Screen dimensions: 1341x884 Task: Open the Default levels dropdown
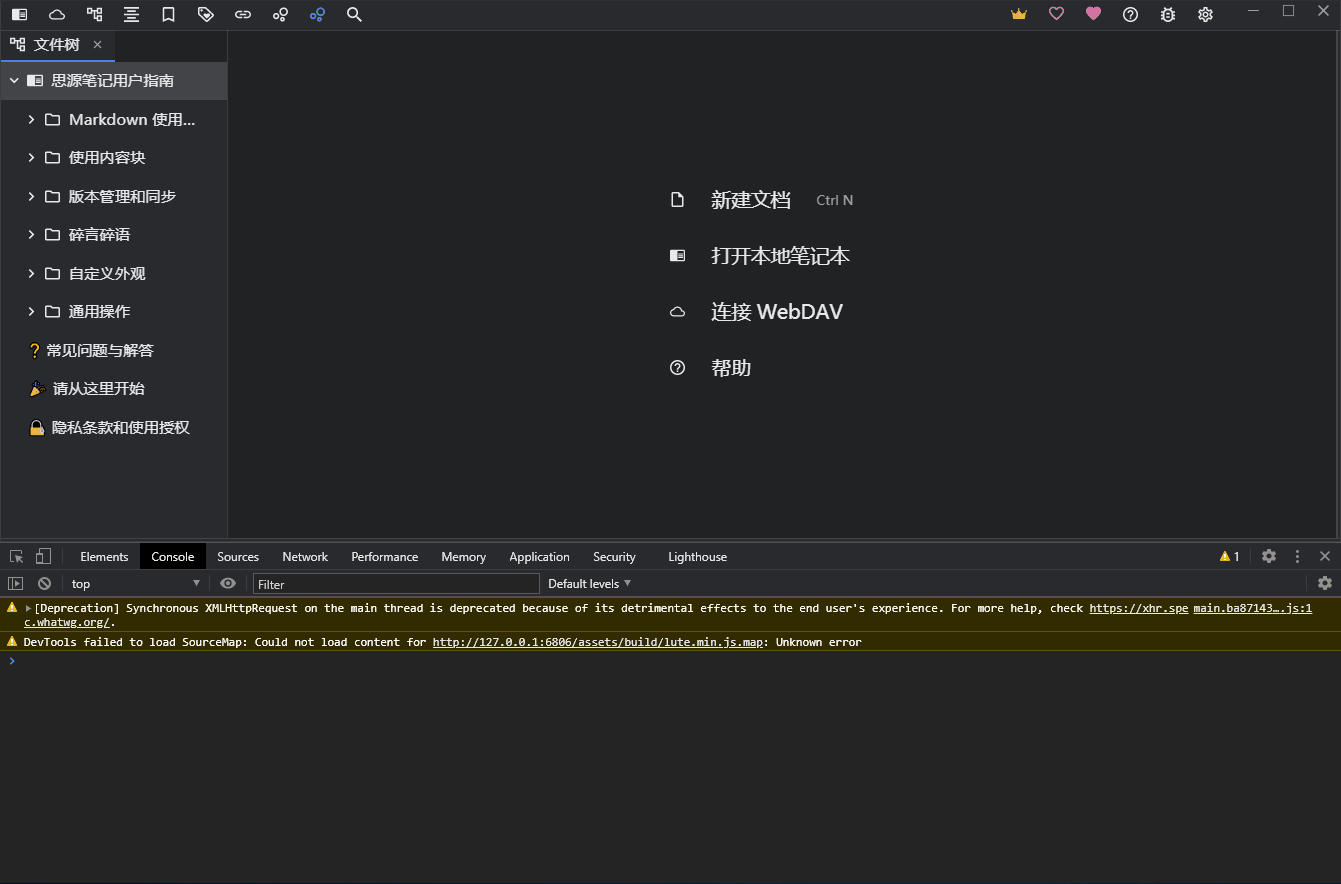coord(590,584)
